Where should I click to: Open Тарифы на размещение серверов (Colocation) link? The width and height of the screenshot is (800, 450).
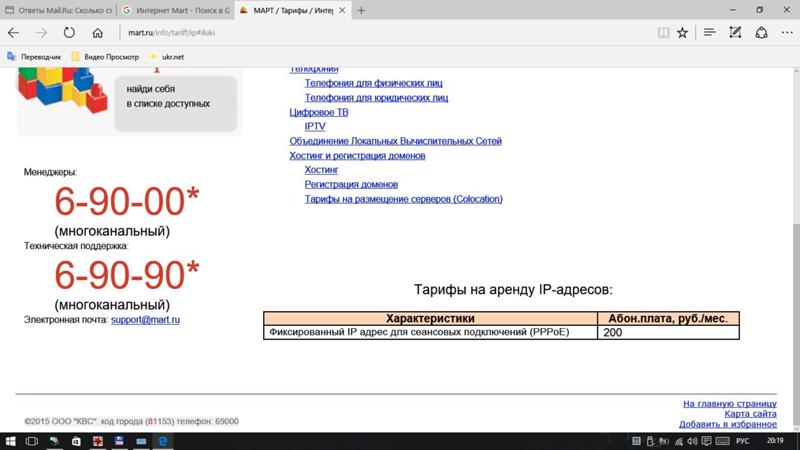point(404,199)
